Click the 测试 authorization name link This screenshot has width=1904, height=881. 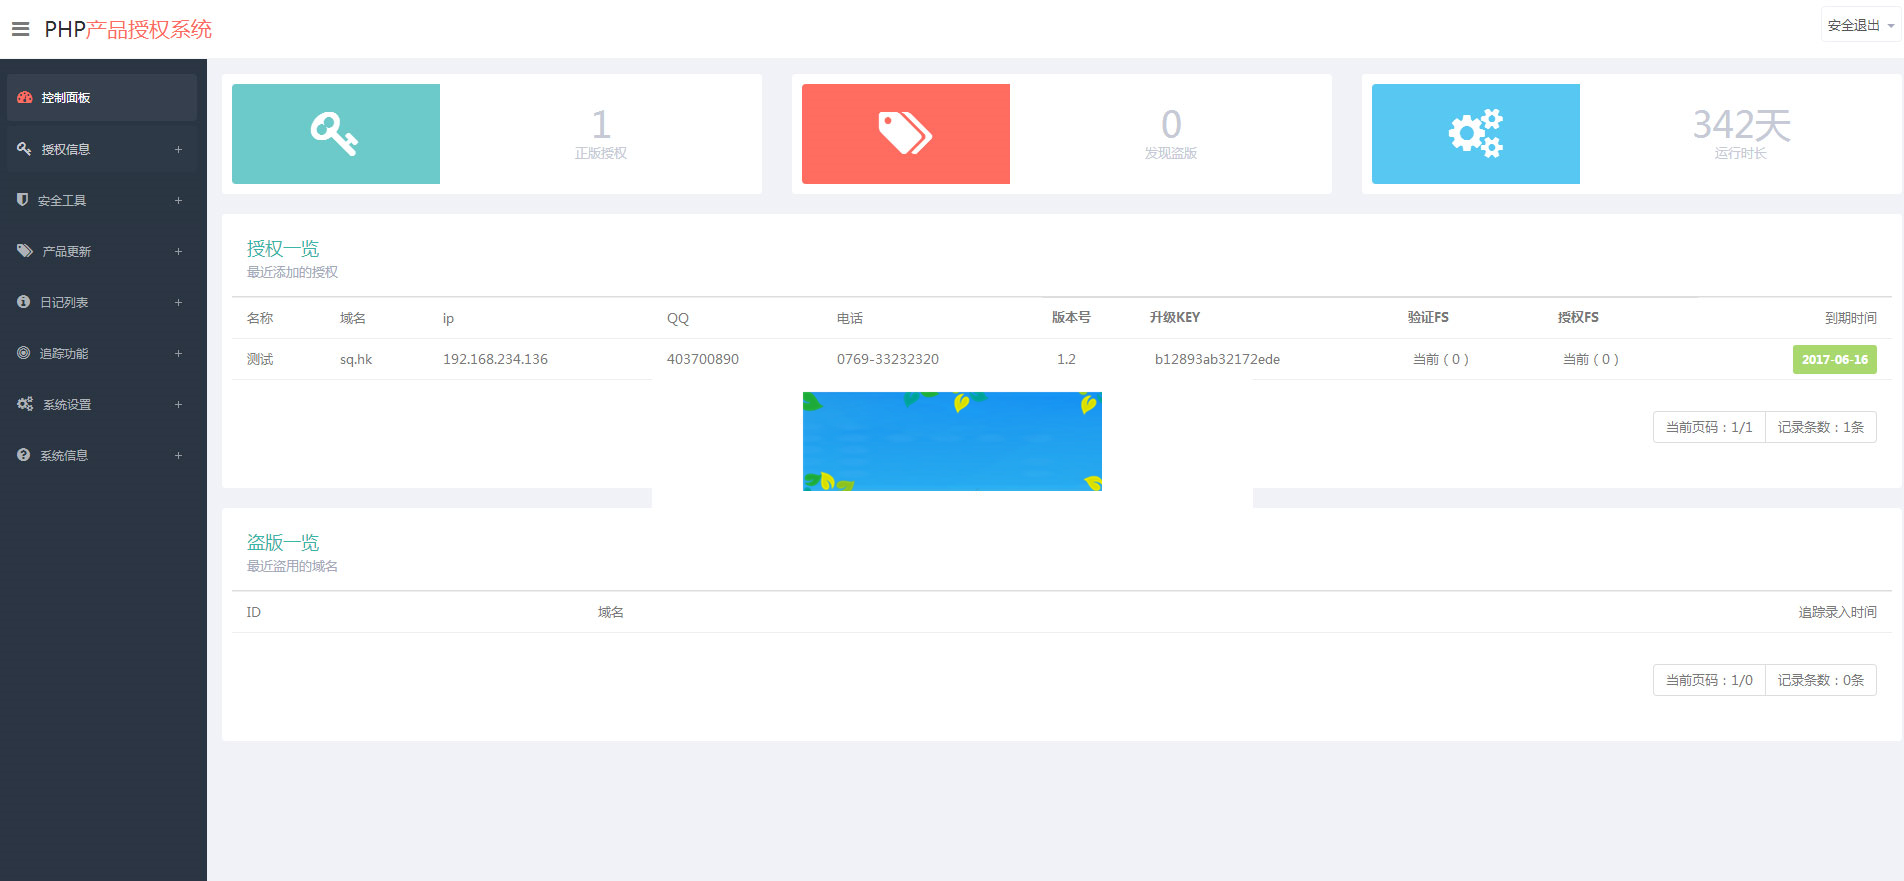pyautogui.click(x=260, y=359)
